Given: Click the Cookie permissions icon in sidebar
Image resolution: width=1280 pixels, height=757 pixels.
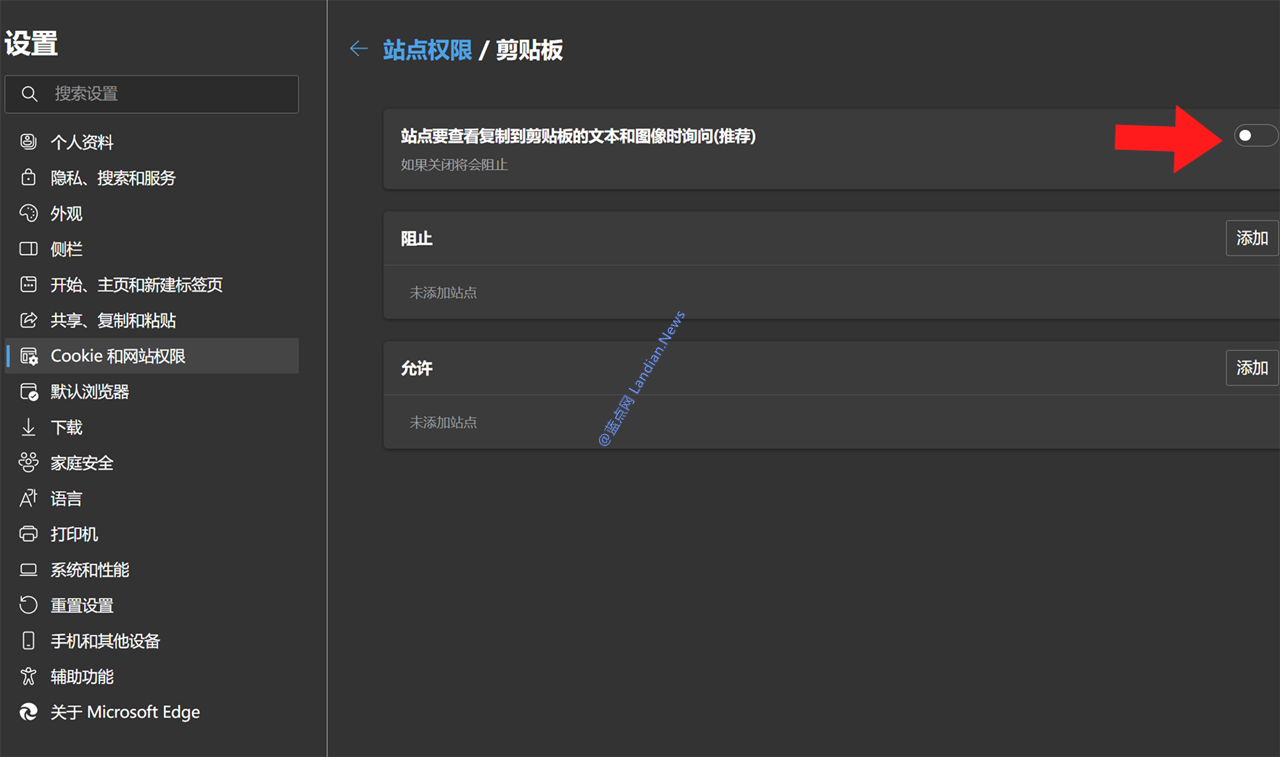Looking at the screenshot, I should 29,356.
